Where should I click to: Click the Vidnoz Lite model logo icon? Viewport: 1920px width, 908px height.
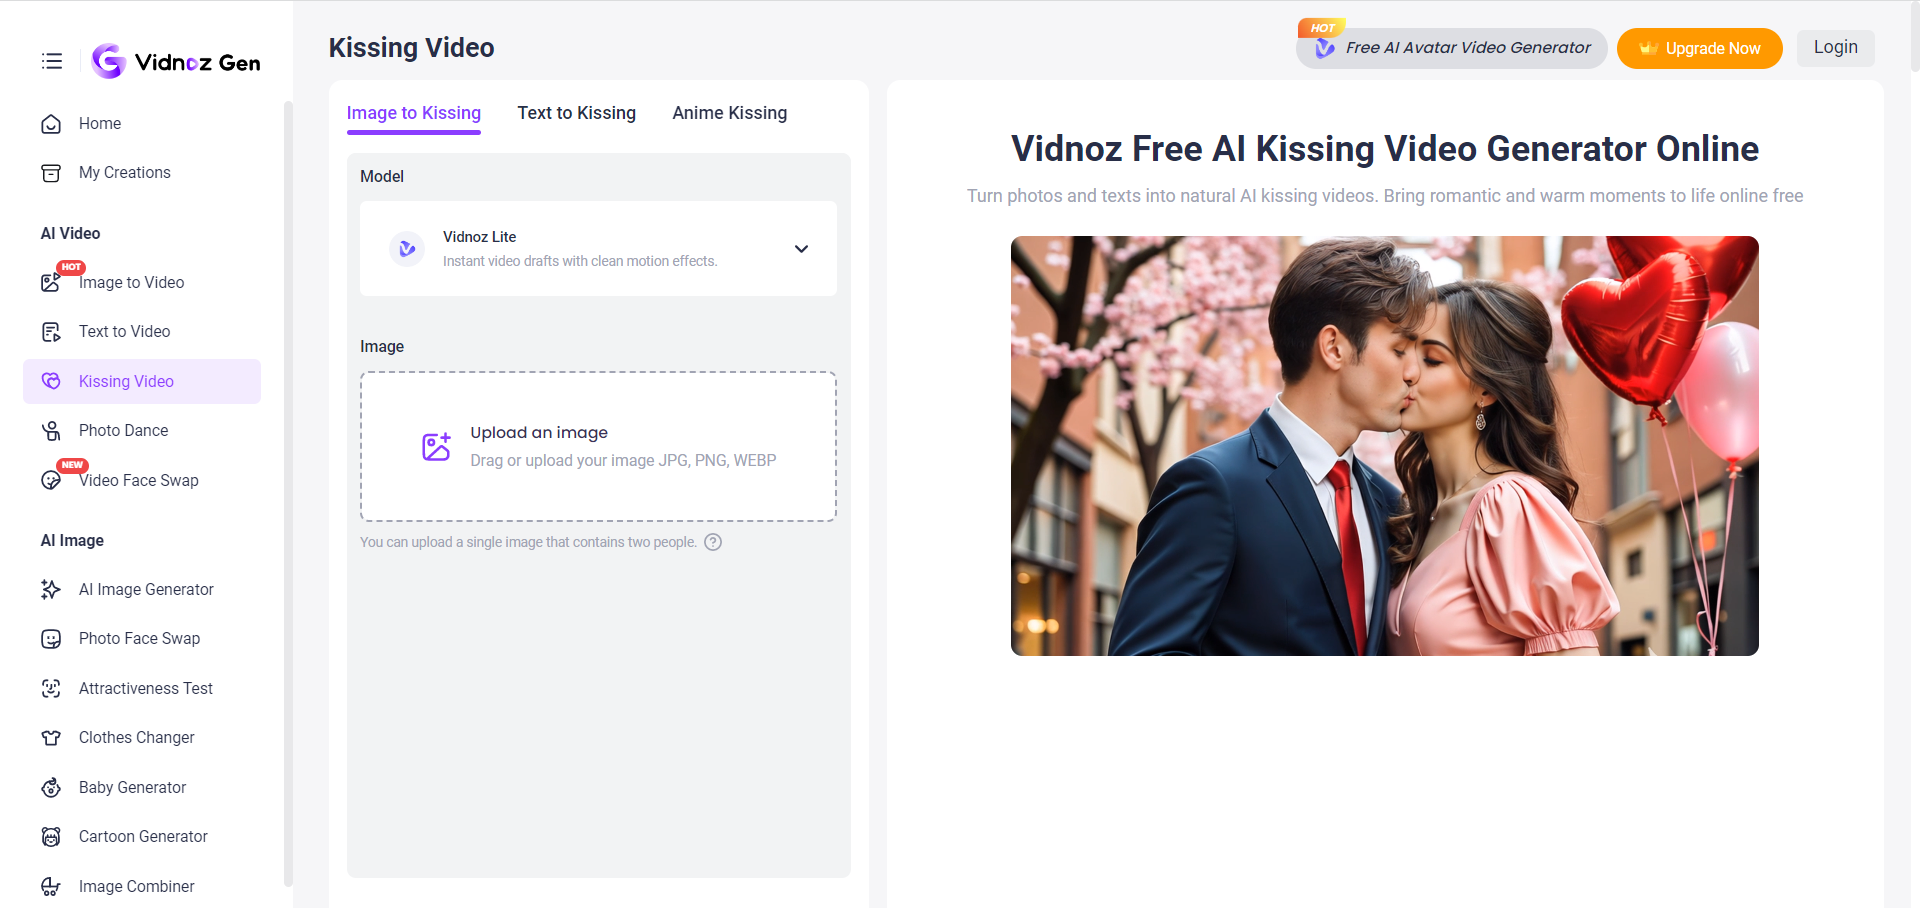click(407, 248)
